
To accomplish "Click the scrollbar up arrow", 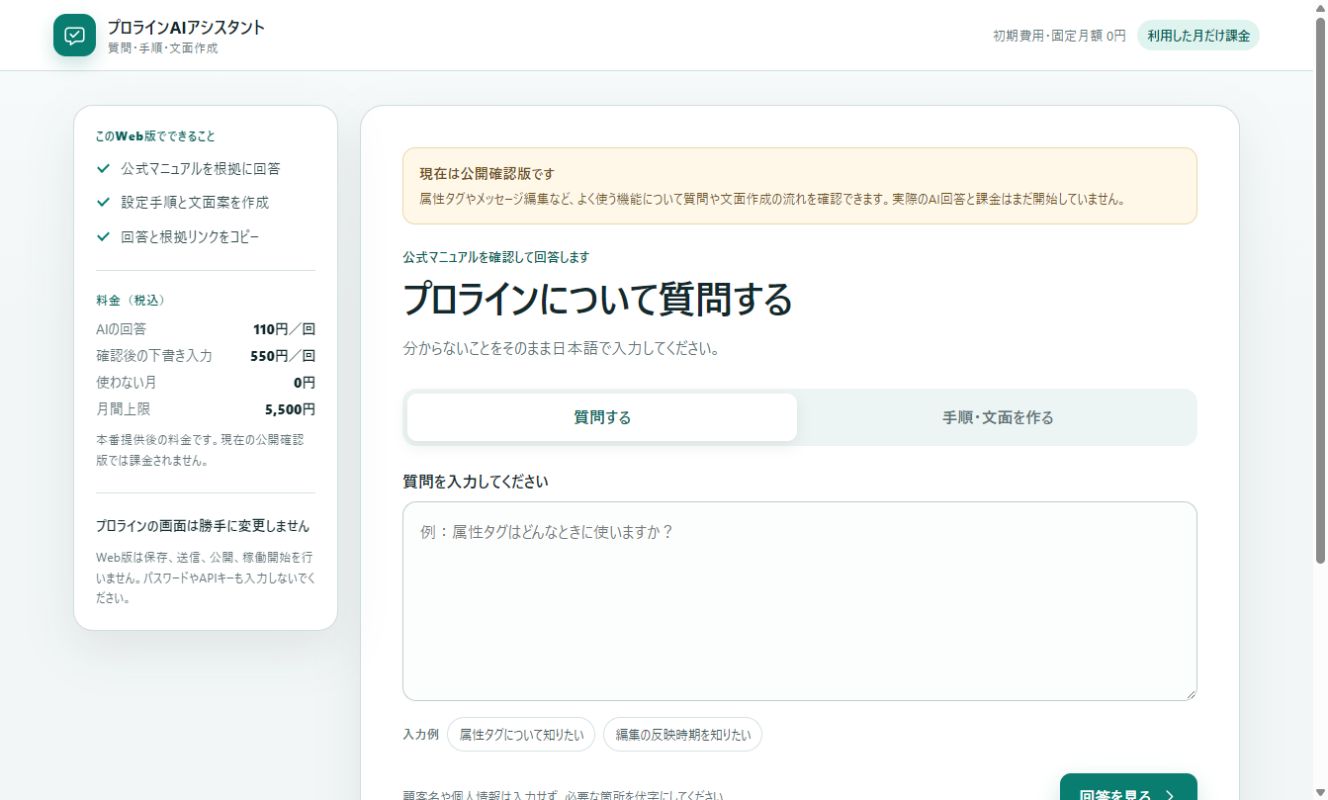I will pos(1320,8).
